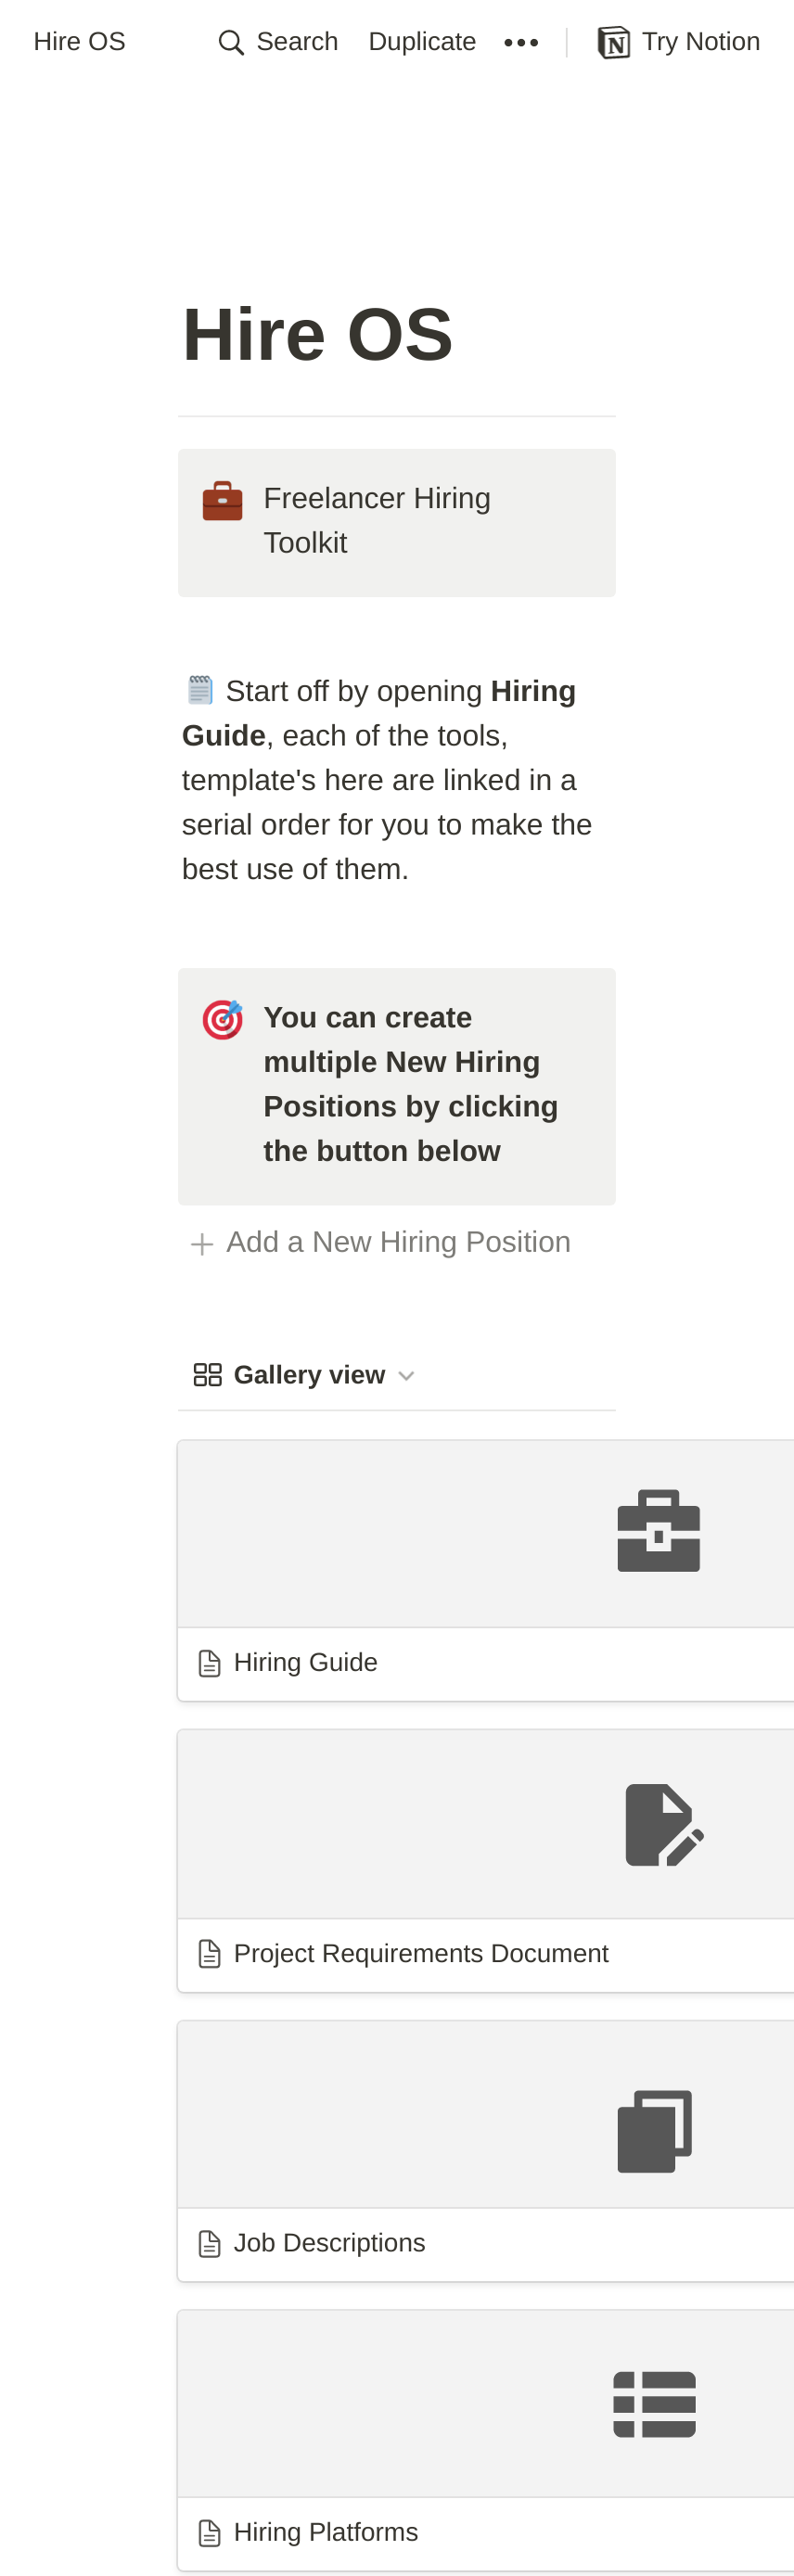The image size is (794, 2576).
Task: Click the Gallery view grid icon
Action: (207, 1375)
